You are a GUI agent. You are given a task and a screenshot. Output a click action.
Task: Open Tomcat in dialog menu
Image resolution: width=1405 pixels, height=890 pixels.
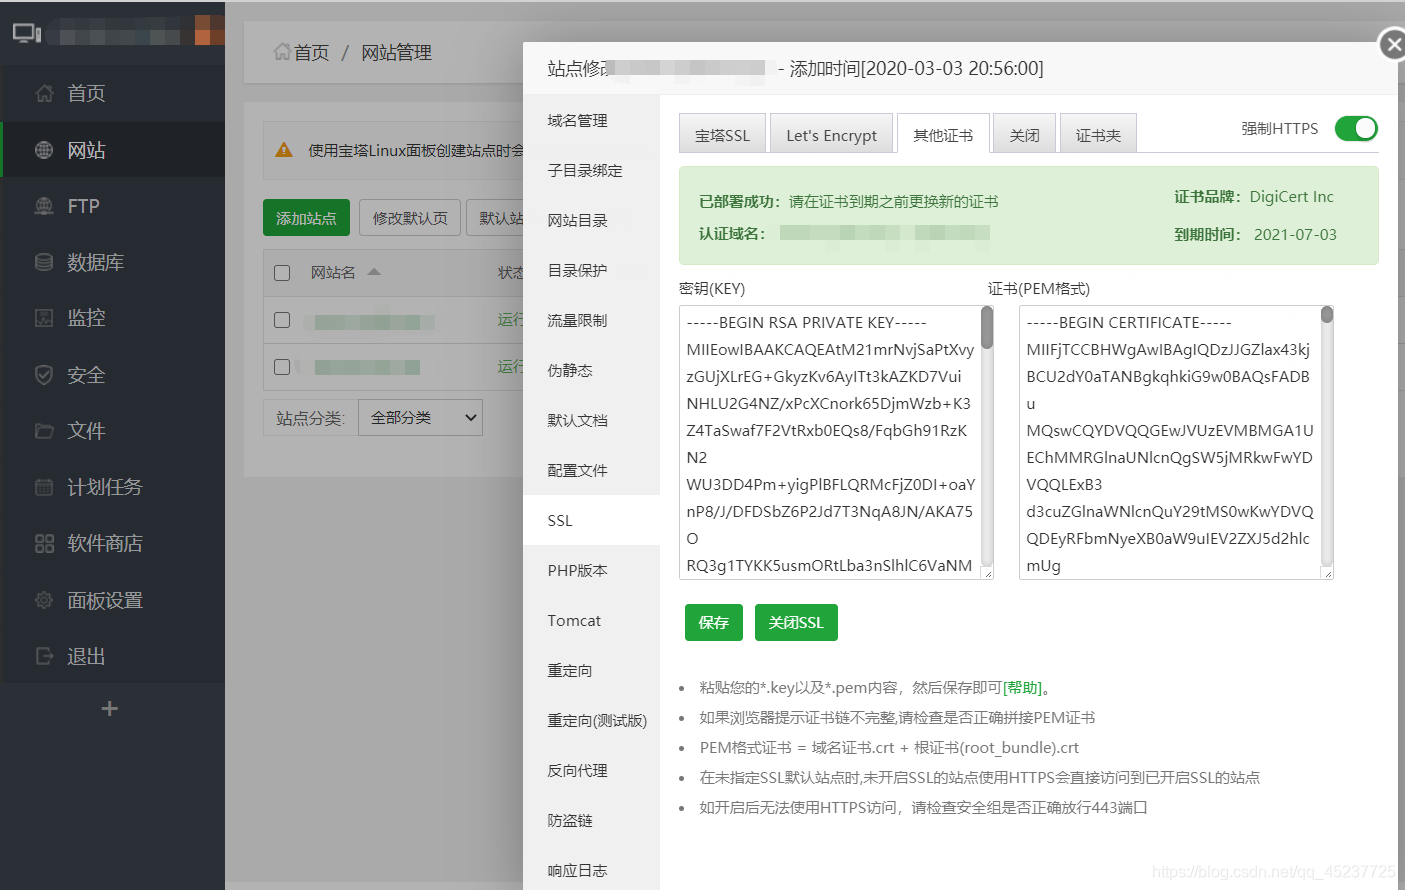click(x=591, y=620)
